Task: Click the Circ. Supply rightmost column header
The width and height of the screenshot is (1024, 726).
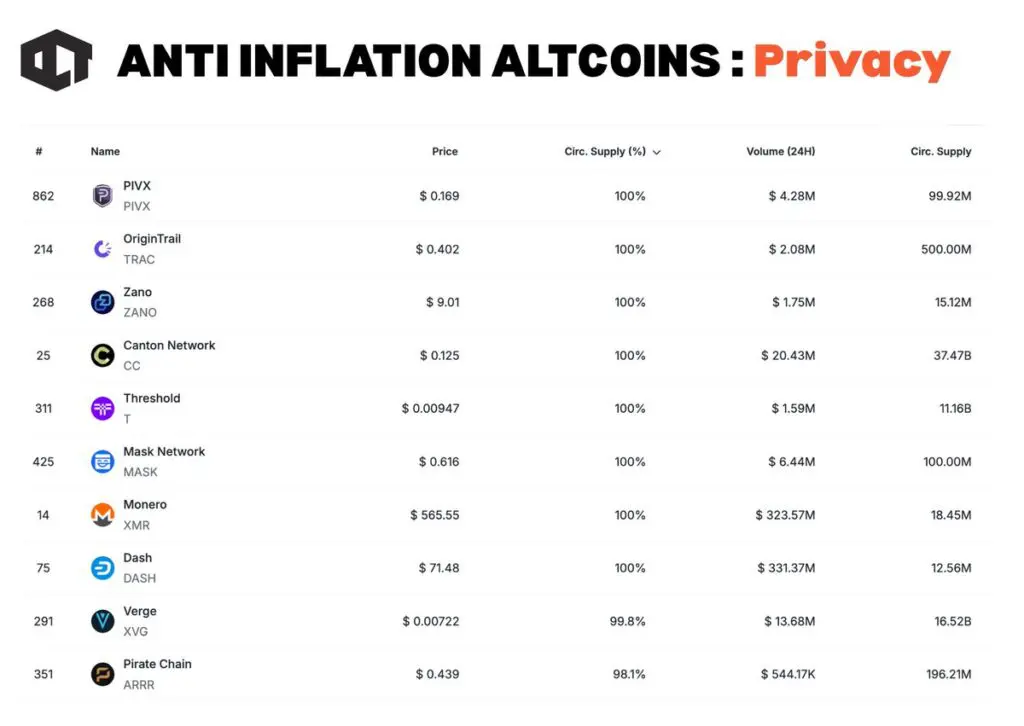Action: point(940,152)
